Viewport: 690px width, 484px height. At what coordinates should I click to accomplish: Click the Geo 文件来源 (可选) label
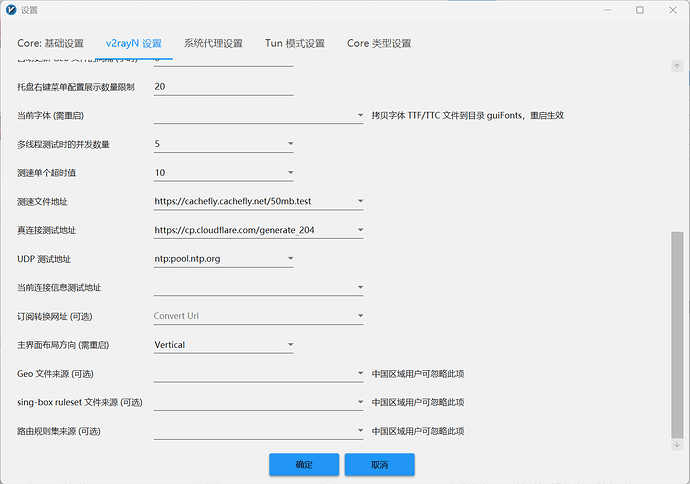[55, 374]
